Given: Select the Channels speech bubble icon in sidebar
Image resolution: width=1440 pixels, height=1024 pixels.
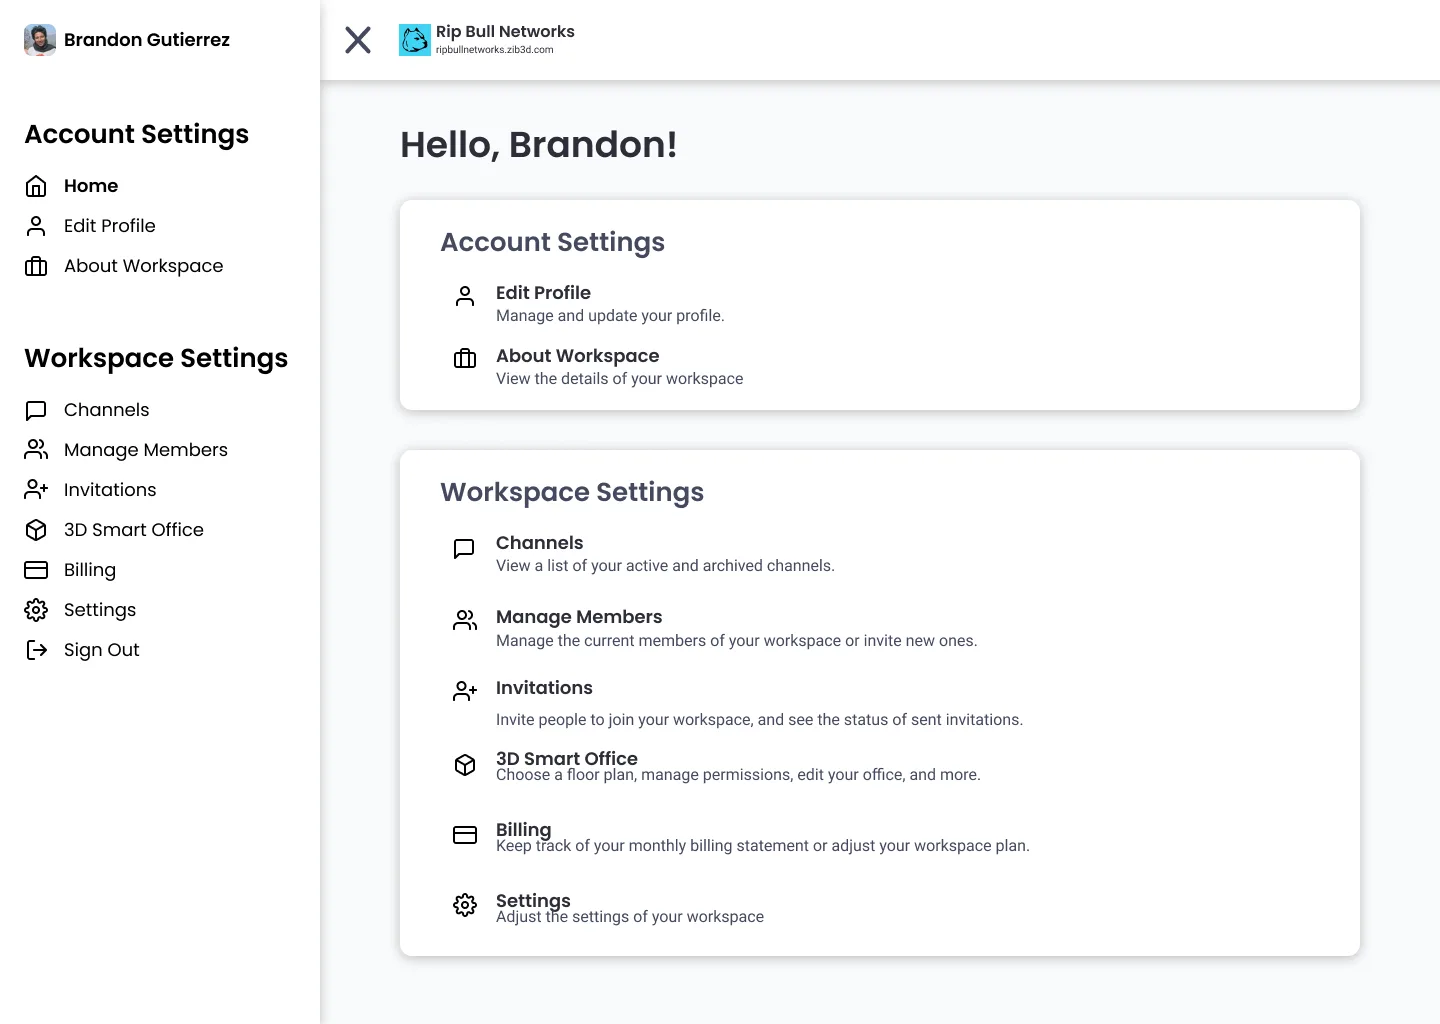Looking at the screenshot, I should 36,410.
